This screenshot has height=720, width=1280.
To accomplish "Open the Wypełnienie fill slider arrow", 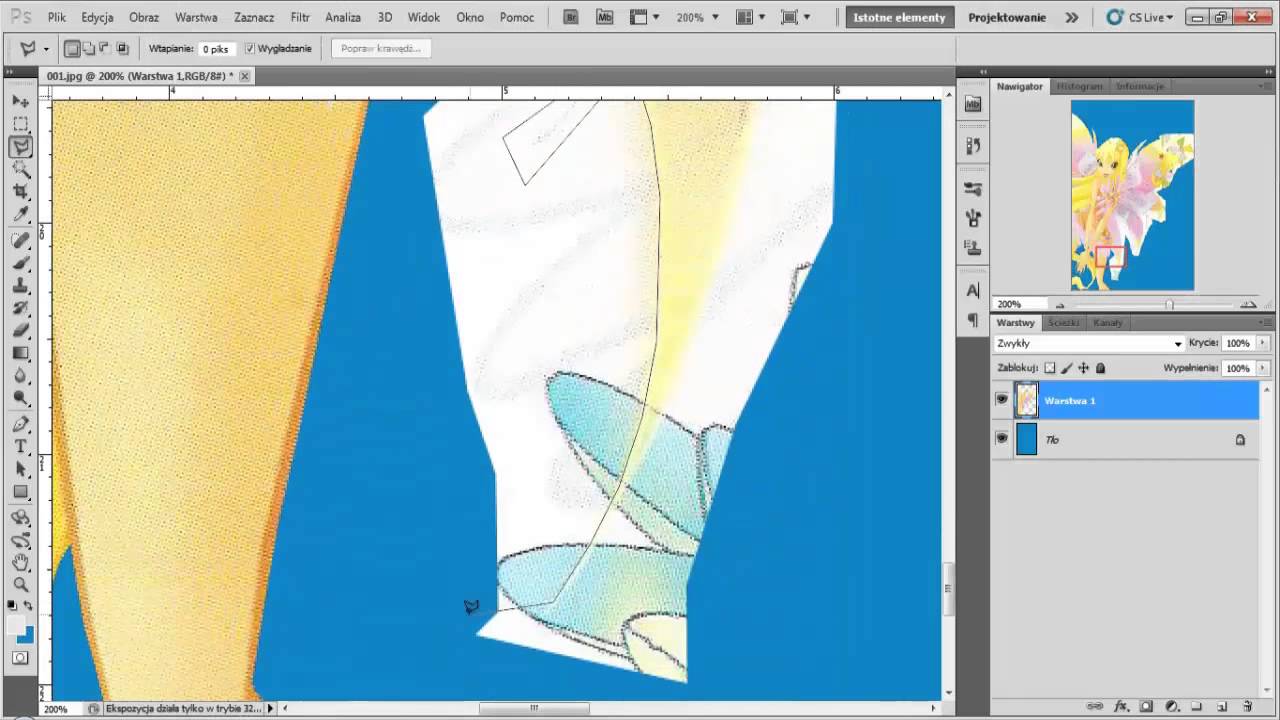I will coord(1263,368).
